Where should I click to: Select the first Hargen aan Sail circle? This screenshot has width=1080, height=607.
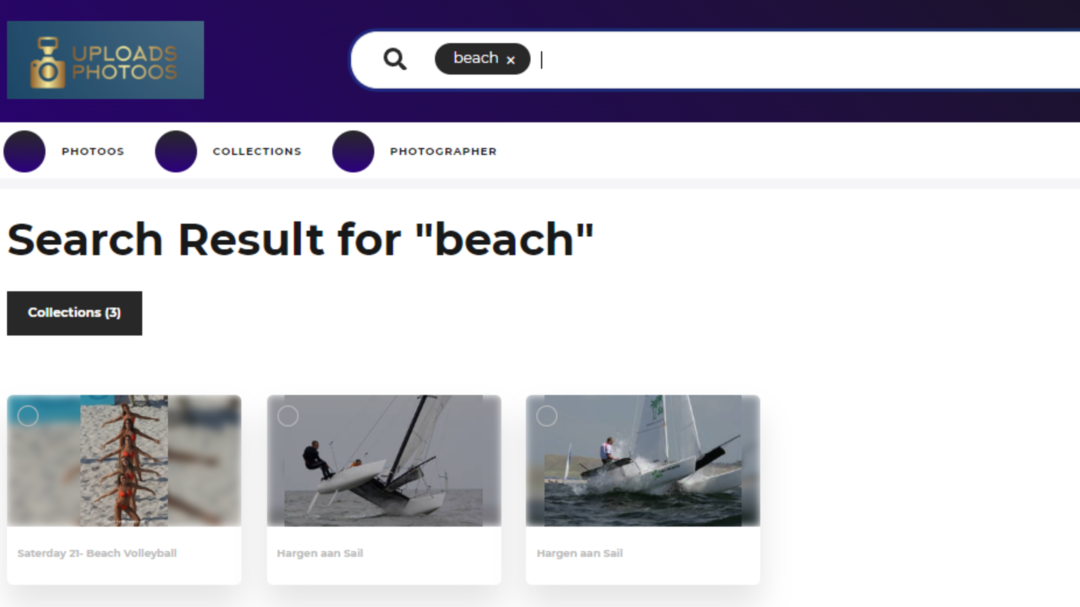(x=288, y=415)
